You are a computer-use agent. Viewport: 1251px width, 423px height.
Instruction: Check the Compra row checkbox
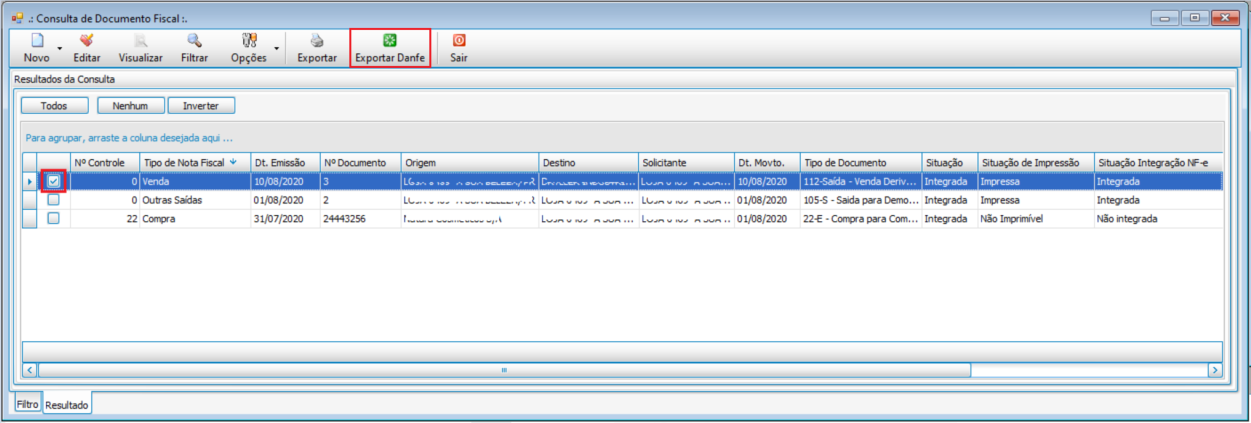[x=54, y=218]
